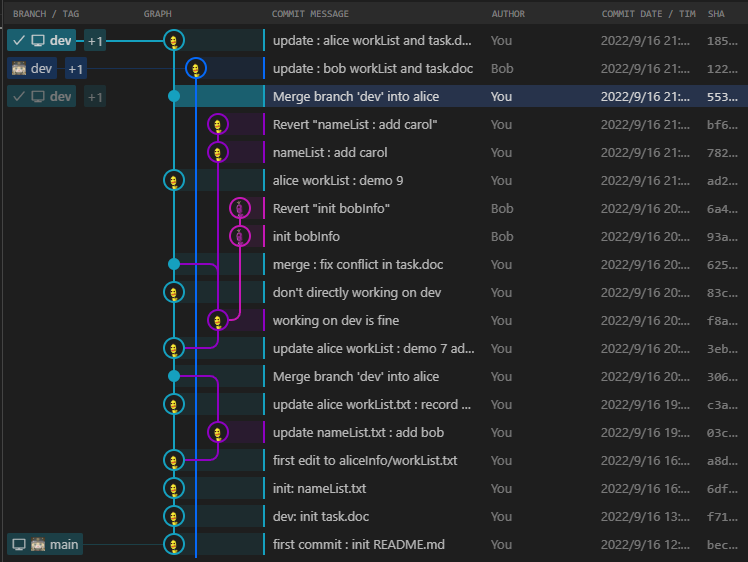The image size is (748, 562).
Task: Select the merge node of 'Merge branch 'dev' into alice' at 553
Action: (174, 96)
